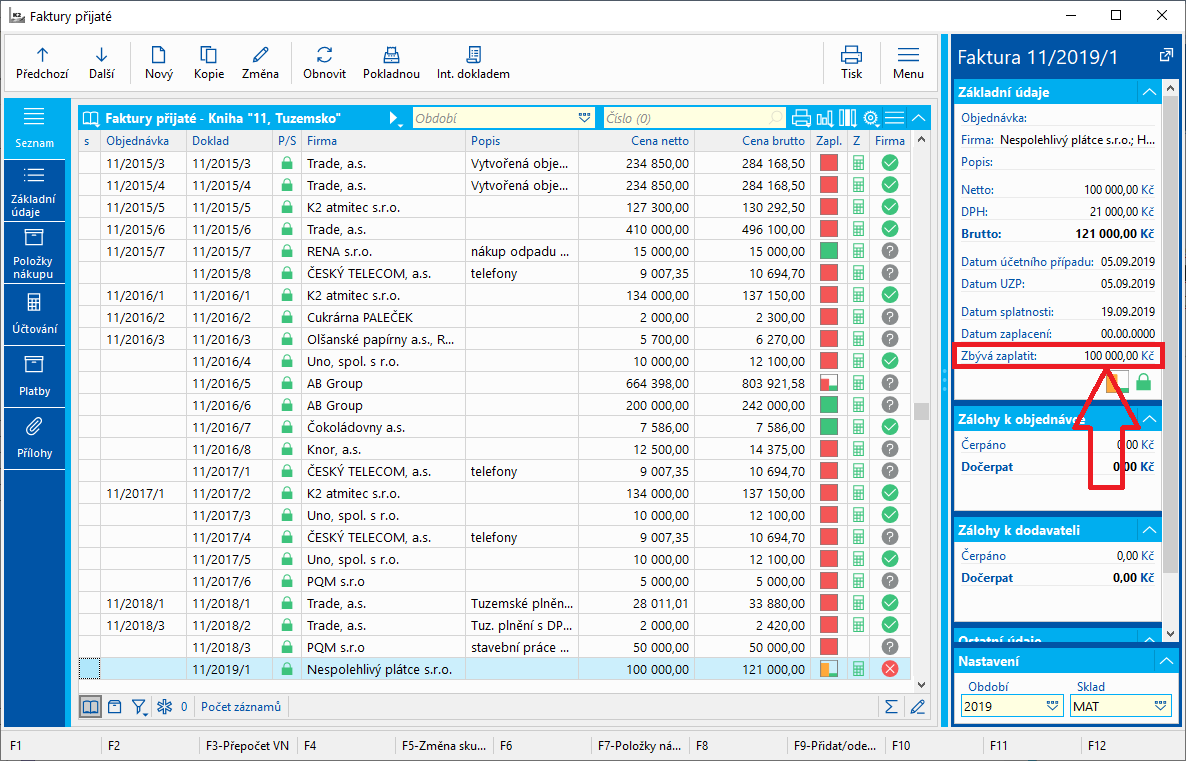Click the sum (Σ) icon below the table
This screenshot has height=761, width=1186.
[x=891, y=707]
